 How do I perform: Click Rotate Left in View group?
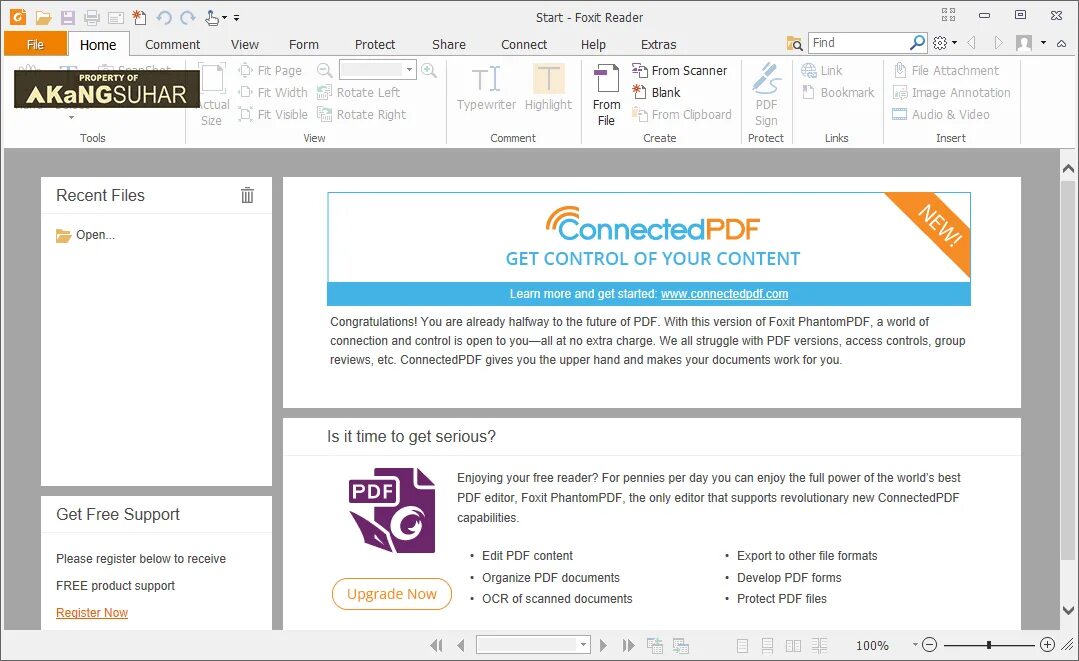[x=359, y=92]
